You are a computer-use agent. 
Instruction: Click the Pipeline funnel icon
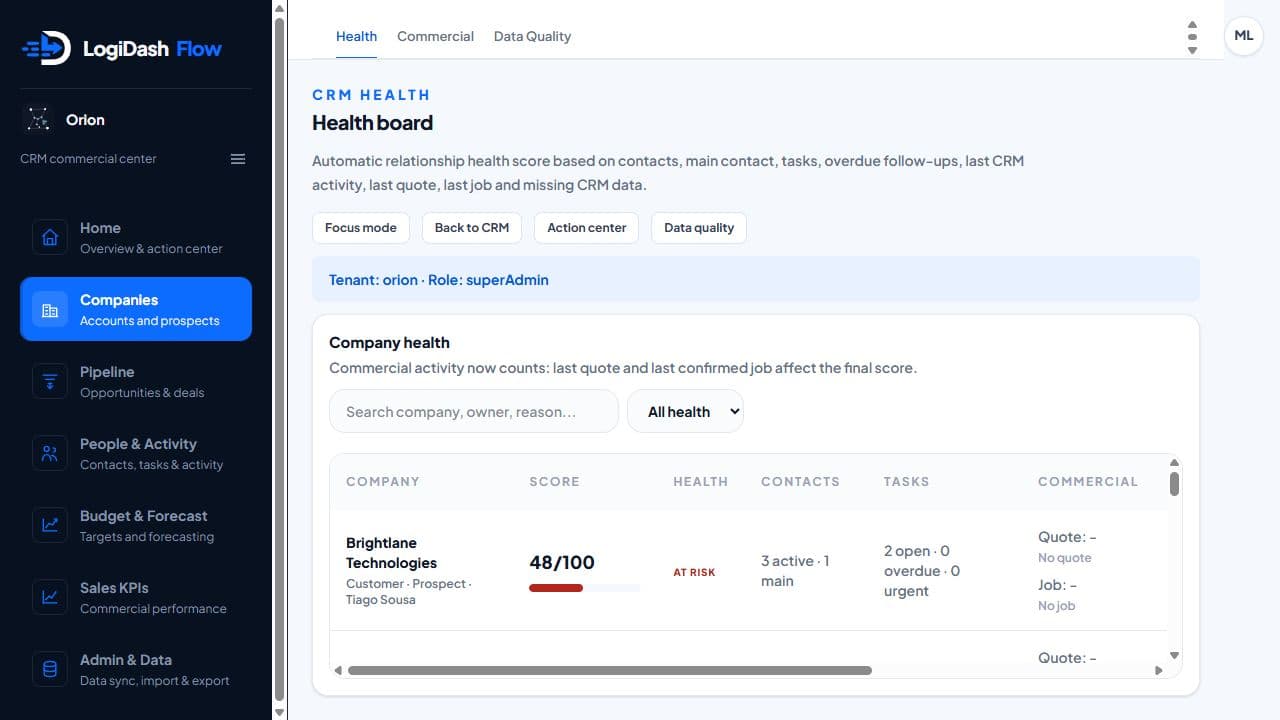(50, 381)
